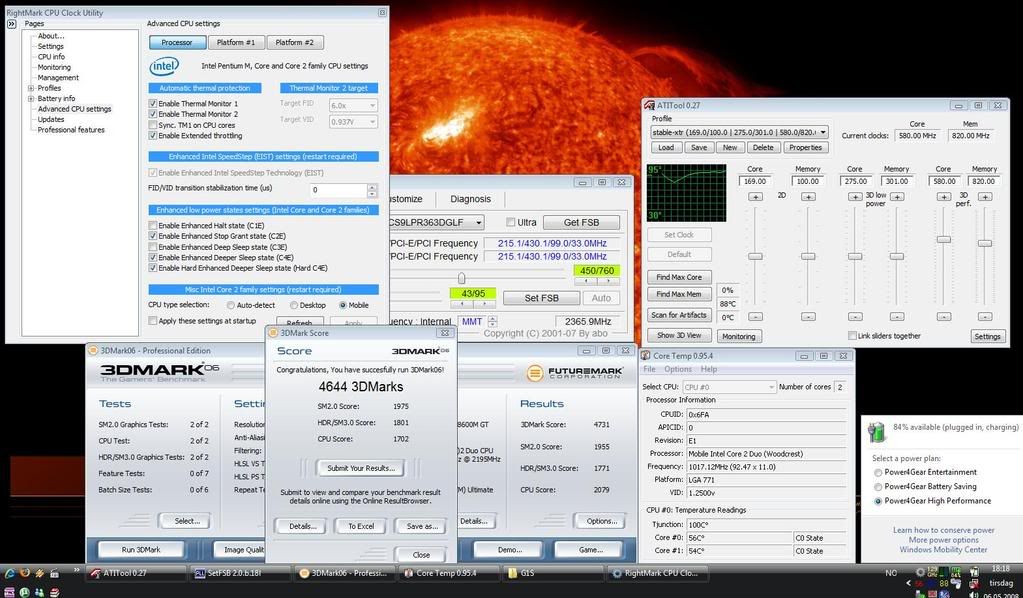Viewport: 1023px width, 598px height.
Task: Collapse the Pages panel double-arrow icon
Action: 12,23
